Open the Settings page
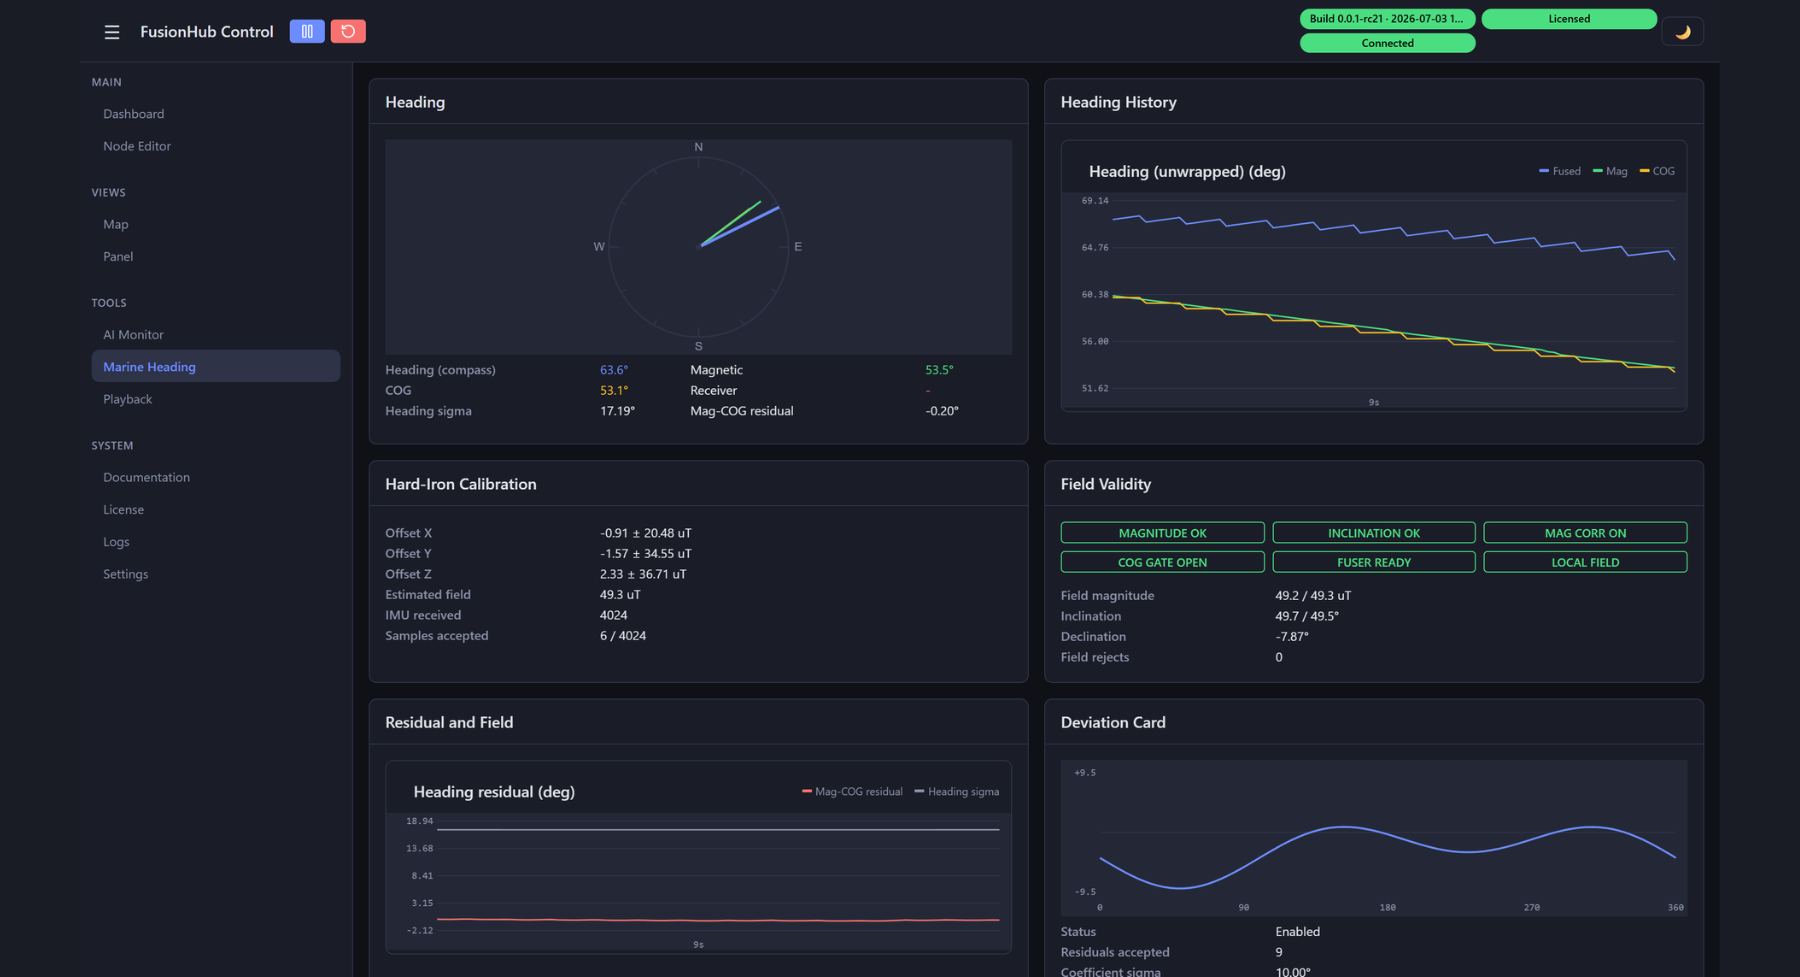The height and width of the screenshot is (977, 1800). 126,574
